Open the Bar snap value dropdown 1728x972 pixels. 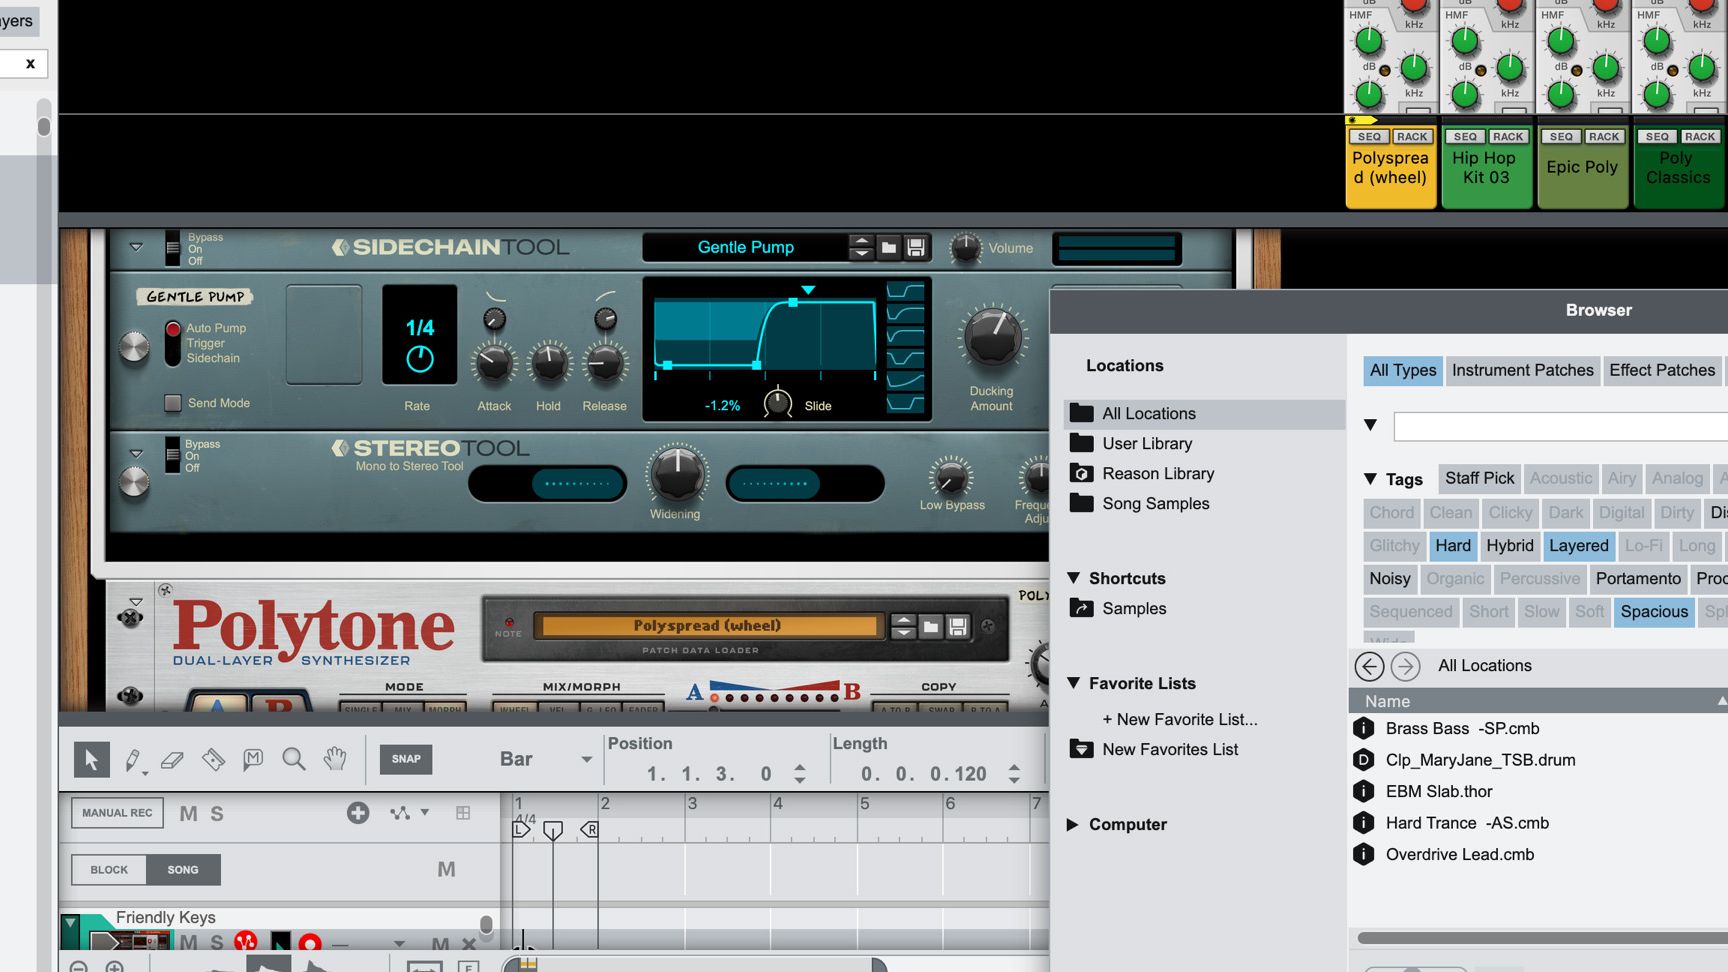click(x=586, y=760)
